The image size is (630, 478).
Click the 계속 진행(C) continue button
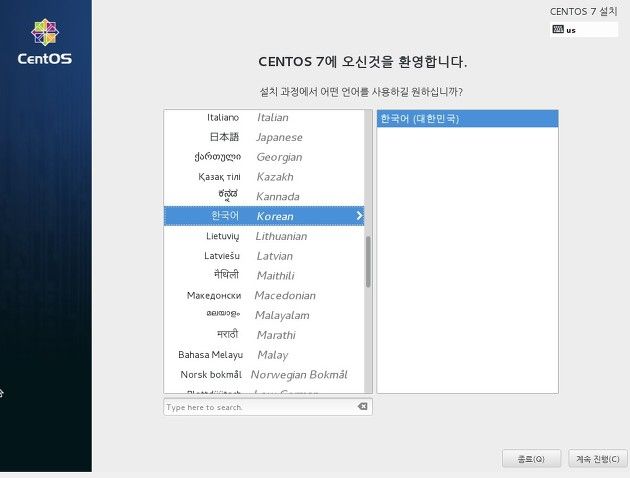pos(598,458)
